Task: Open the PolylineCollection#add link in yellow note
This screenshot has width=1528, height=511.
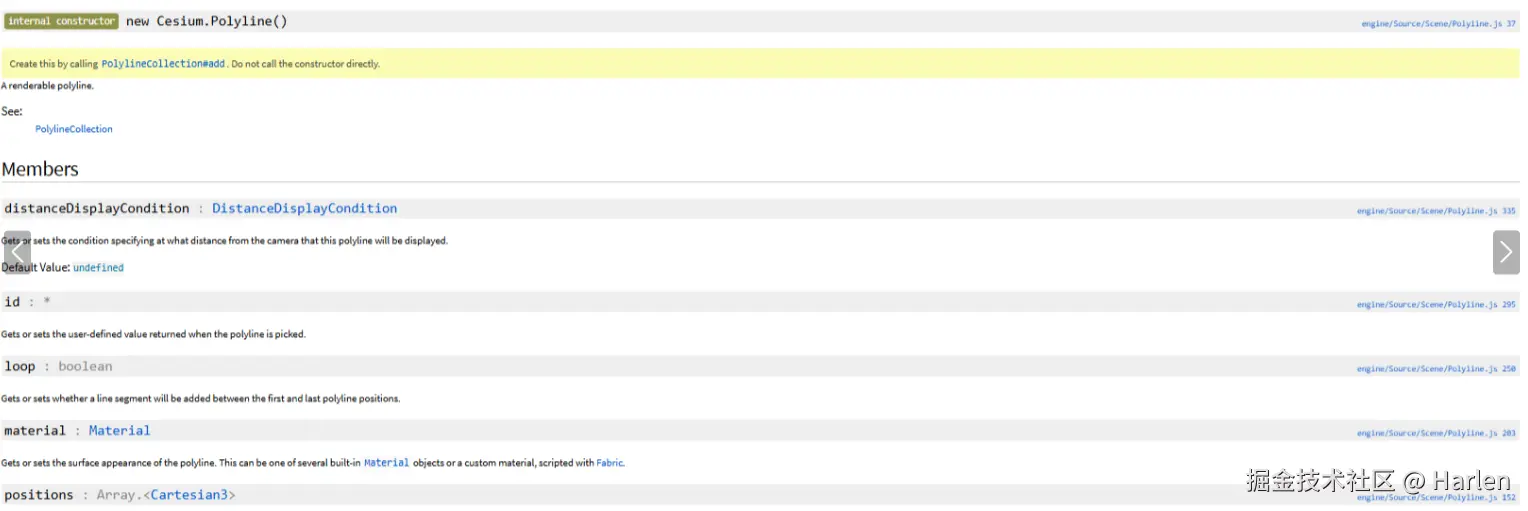Action: coord(163,64)
